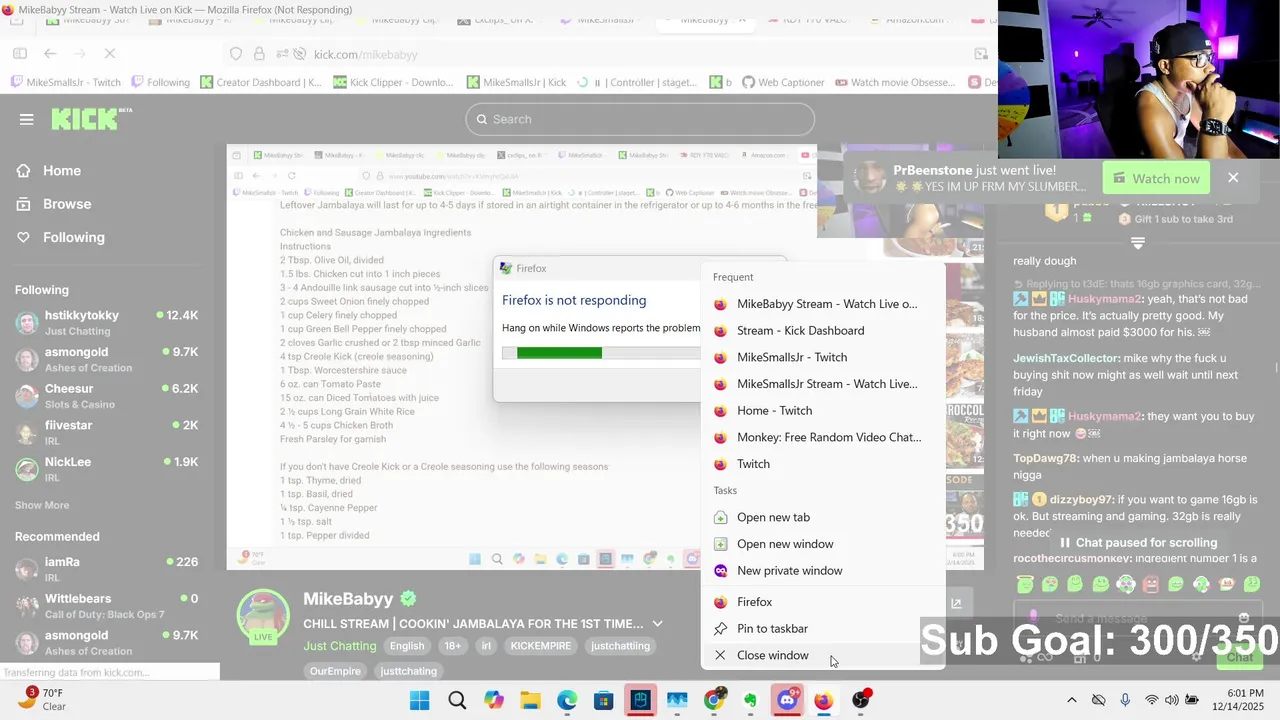The height and width of the screenshot is (720, 1280).
Task: Click the verified badge next to MikeBabyy
Action: 408,599
